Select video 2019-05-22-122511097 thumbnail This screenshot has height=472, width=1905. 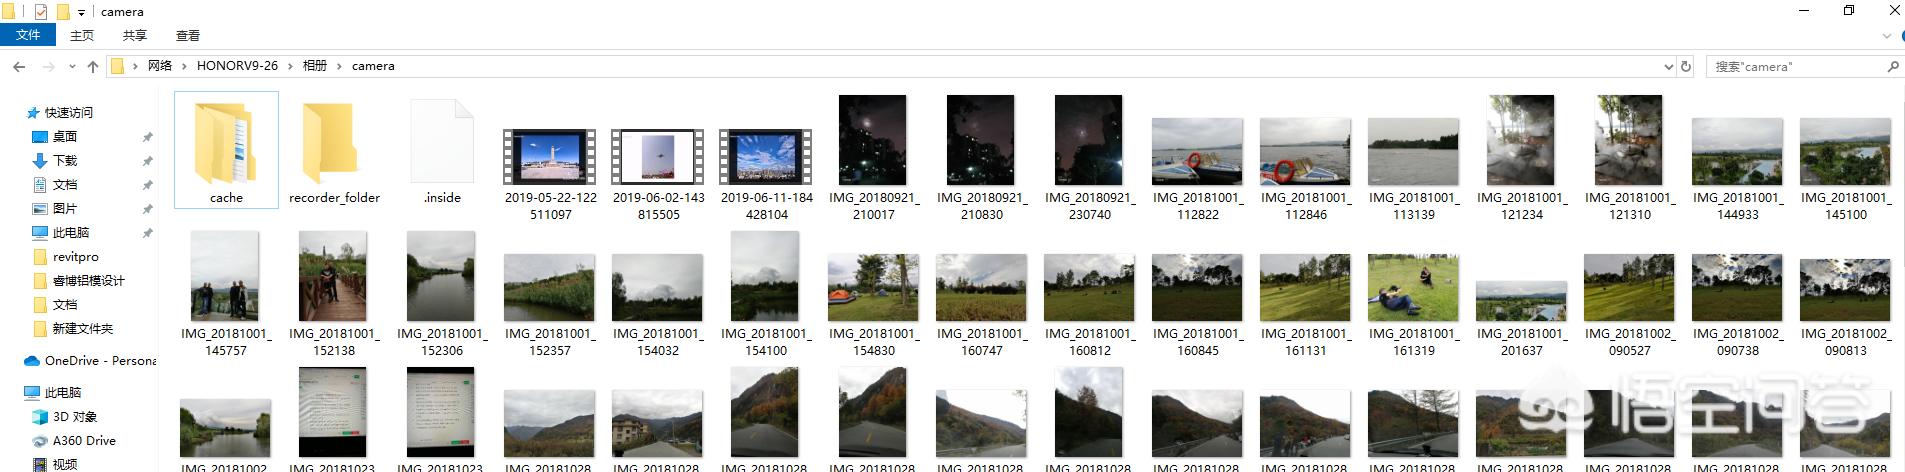pos(550,156)
